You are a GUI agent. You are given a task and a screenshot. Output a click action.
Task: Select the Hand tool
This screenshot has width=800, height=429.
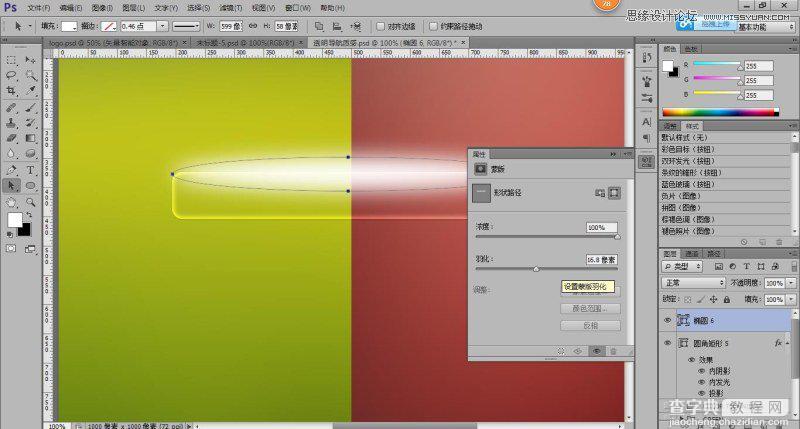11,203
